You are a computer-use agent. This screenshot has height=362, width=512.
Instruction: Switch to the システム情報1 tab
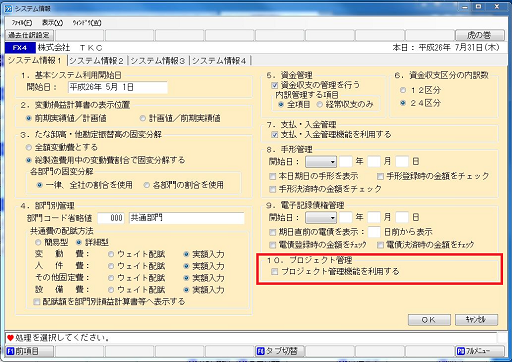tap(35, 61)
